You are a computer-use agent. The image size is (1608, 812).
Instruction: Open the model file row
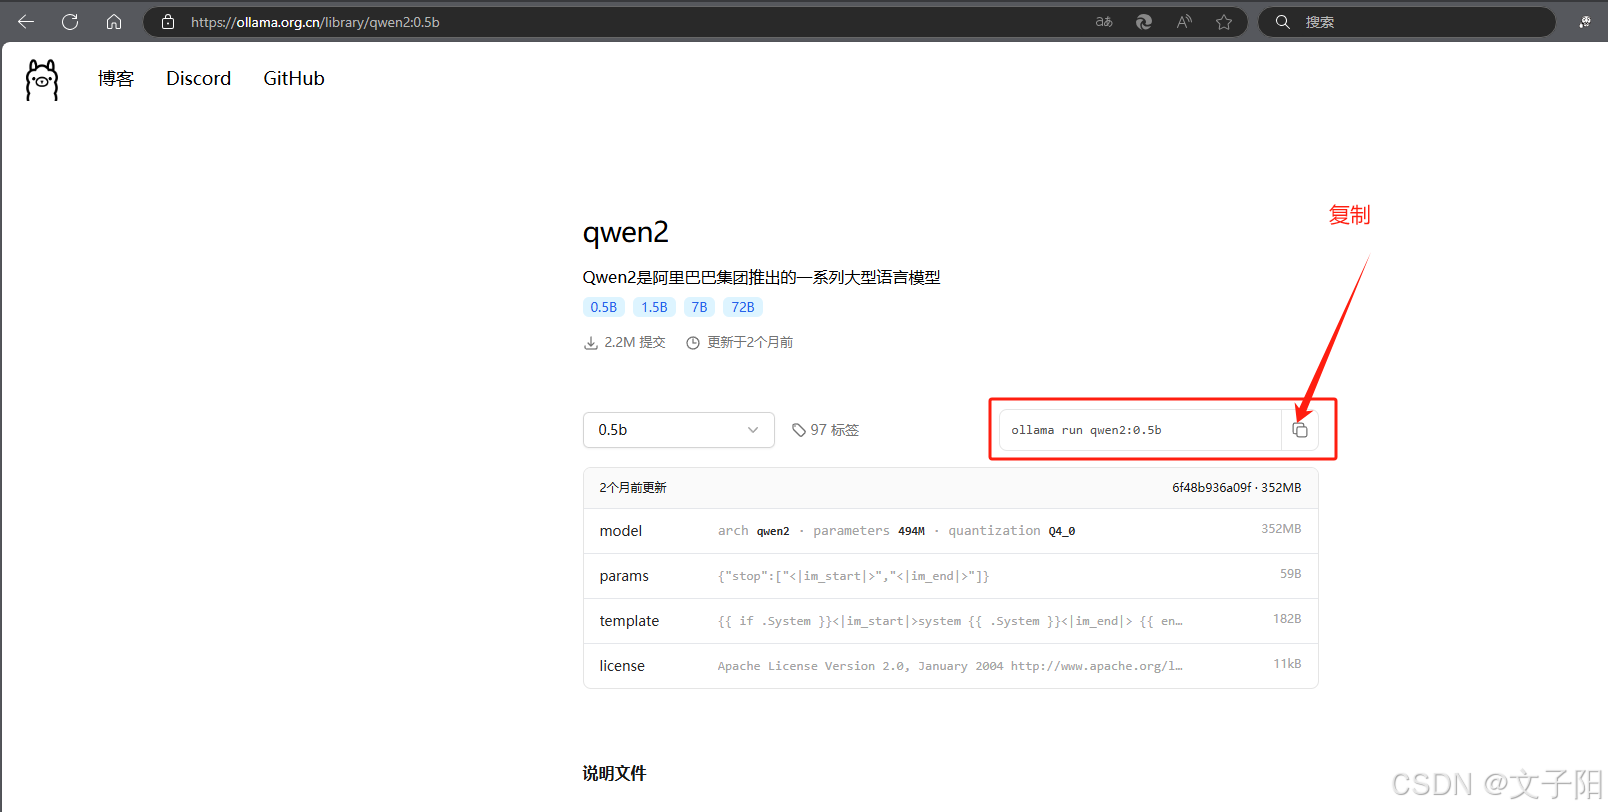[950, 531]
